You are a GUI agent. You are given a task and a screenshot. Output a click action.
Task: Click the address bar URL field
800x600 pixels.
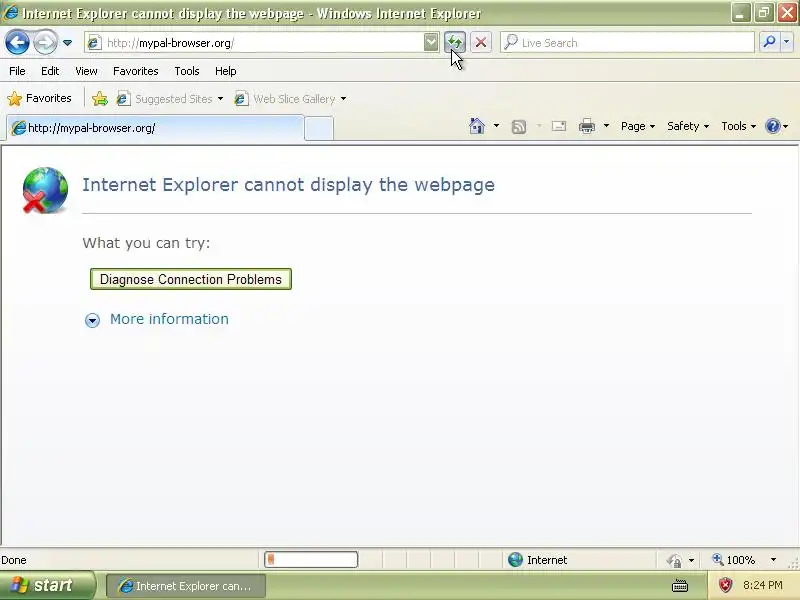[x=254, y=43]
